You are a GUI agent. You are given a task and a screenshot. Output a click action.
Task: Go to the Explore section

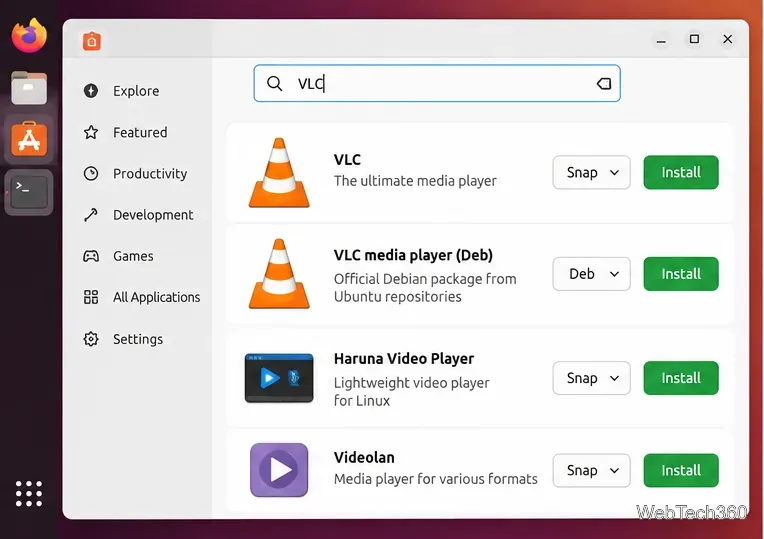136,91
